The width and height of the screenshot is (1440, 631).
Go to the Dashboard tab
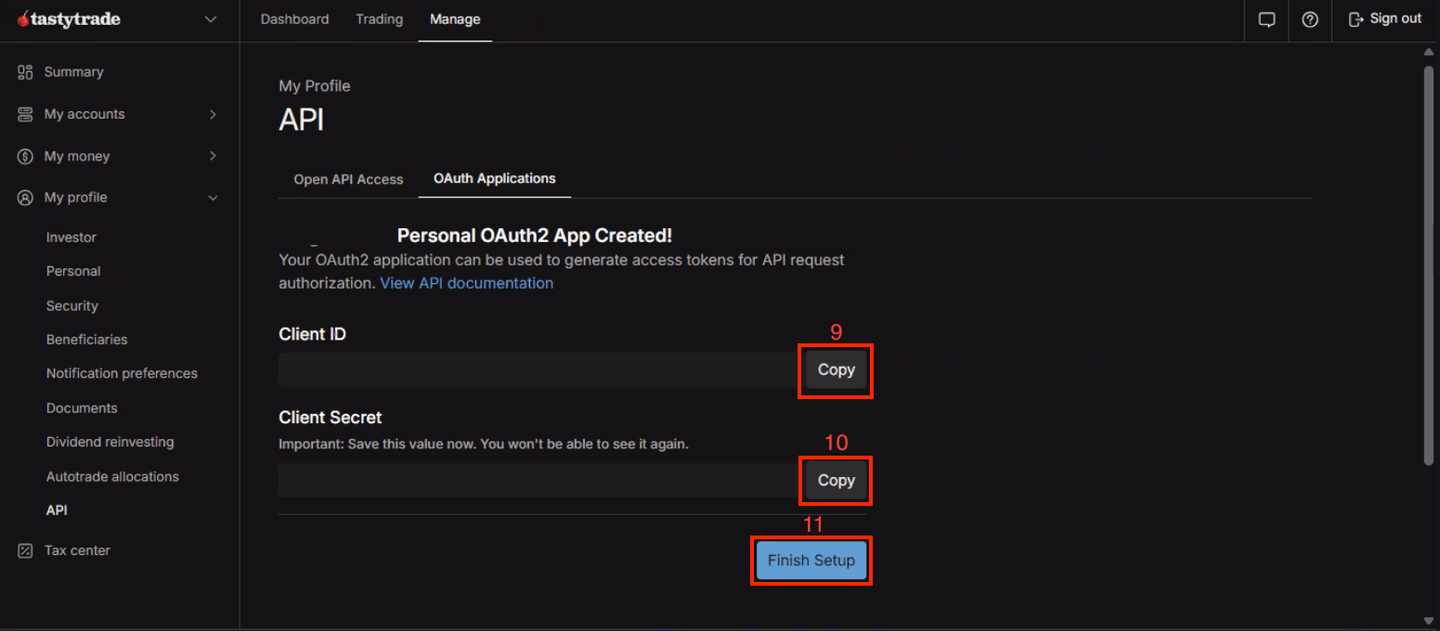[294, 19]
